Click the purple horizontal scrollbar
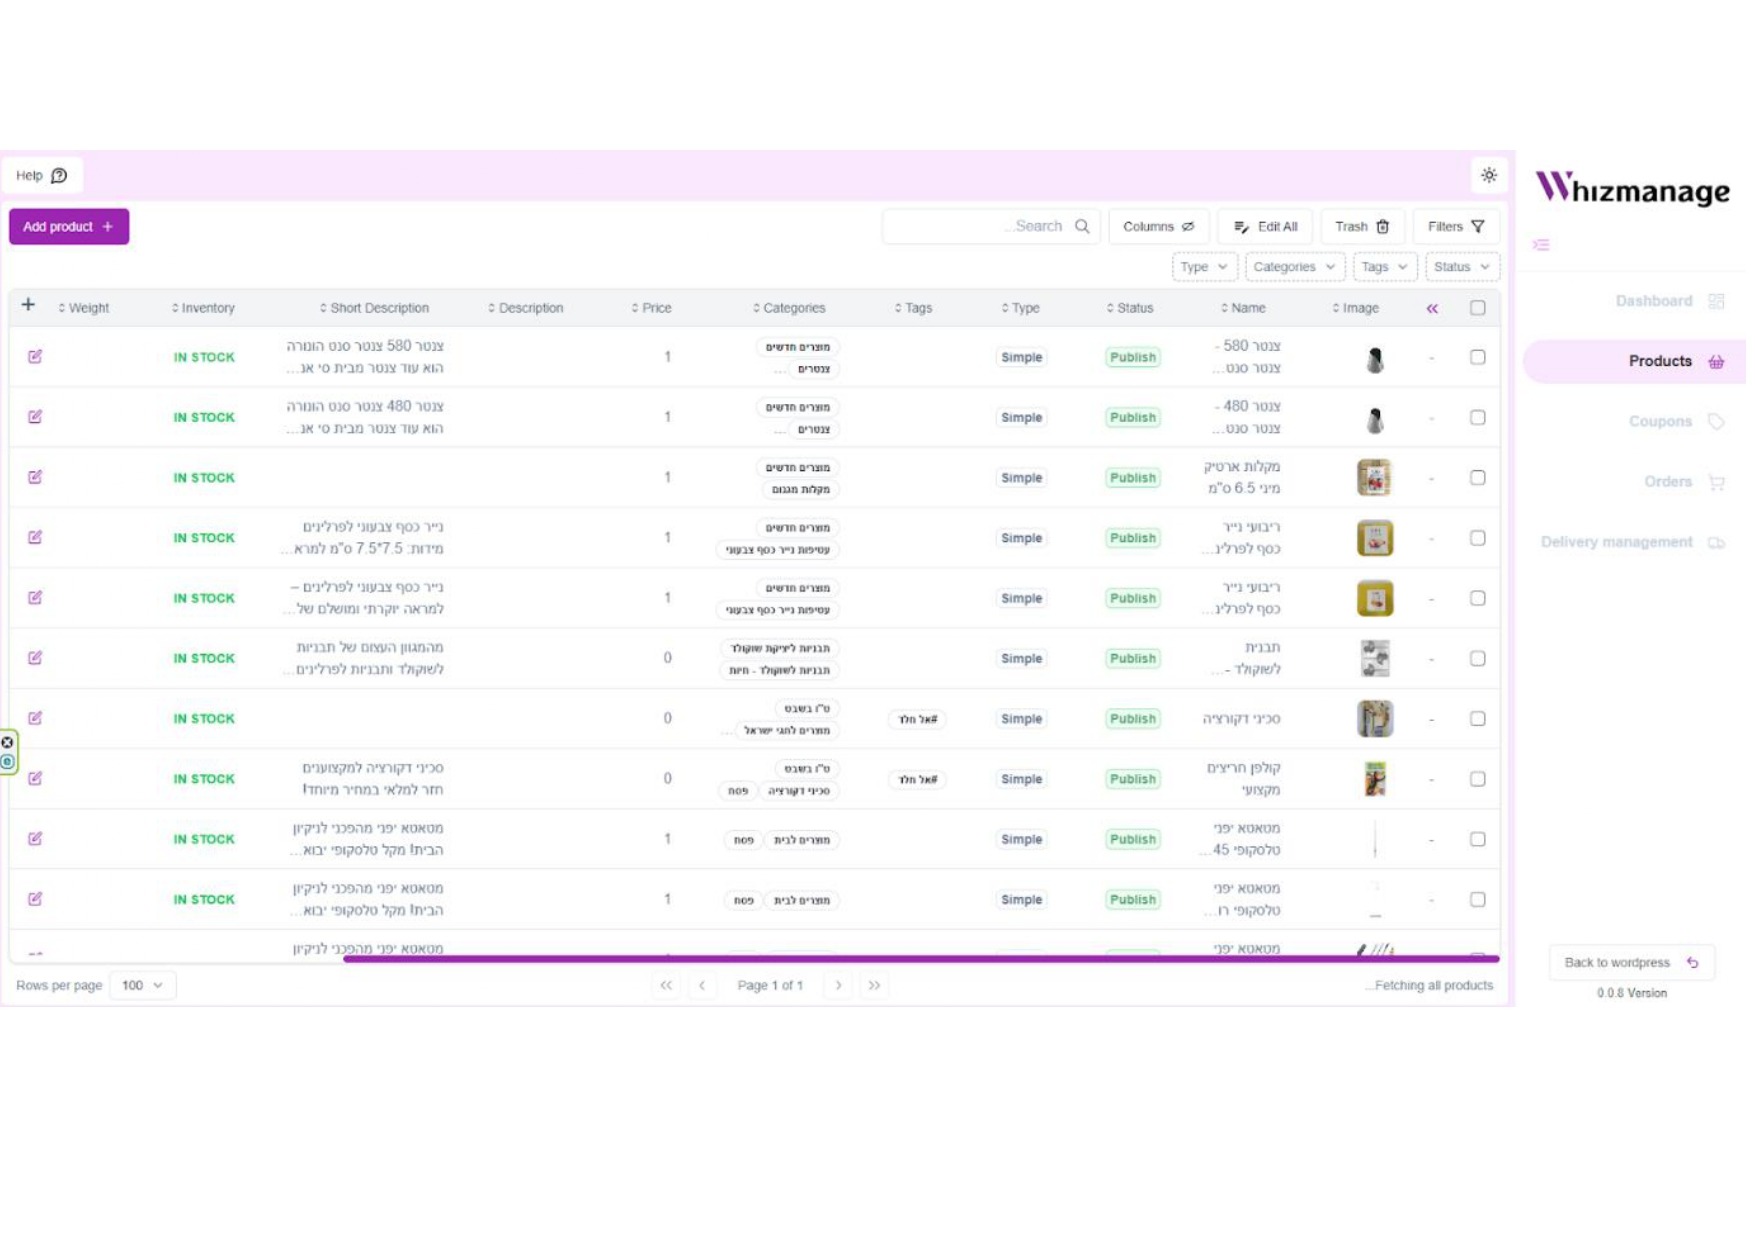This screenshot has height=1241, width=1755. 920,958
